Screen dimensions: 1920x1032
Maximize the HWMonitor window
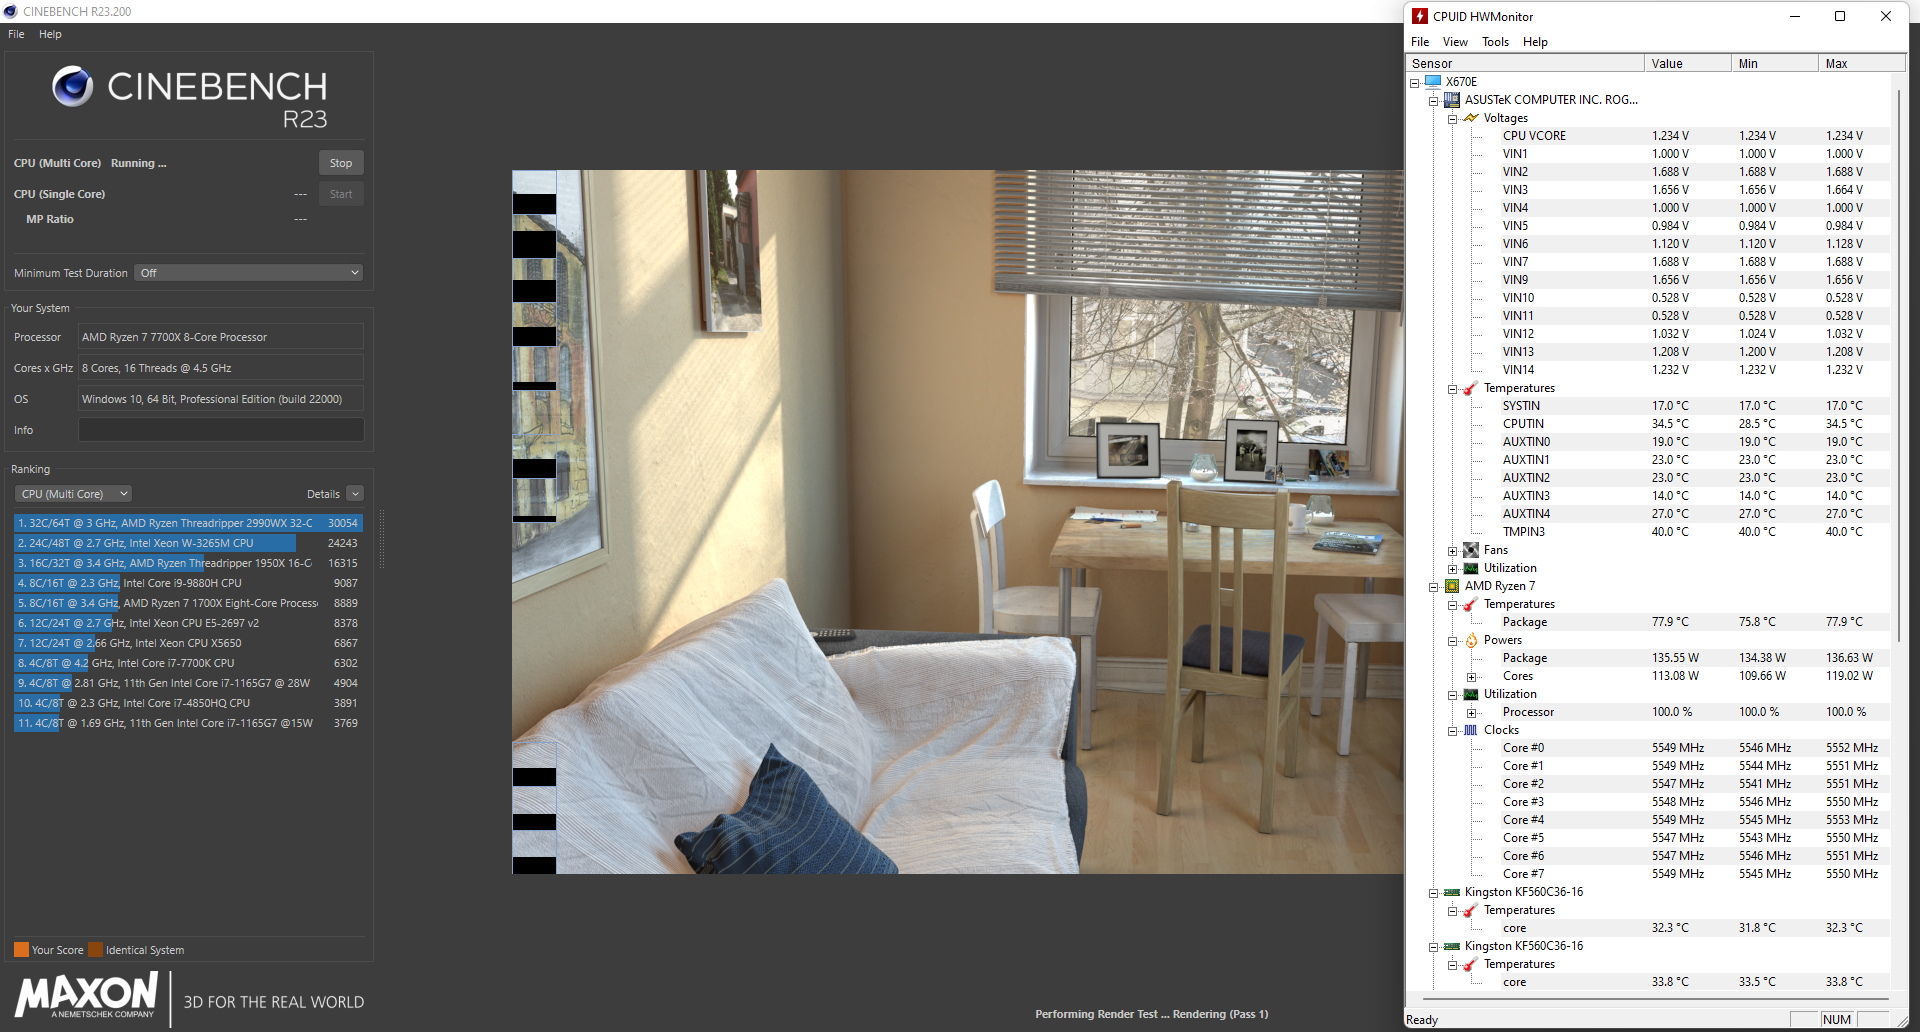(1840, 16)
